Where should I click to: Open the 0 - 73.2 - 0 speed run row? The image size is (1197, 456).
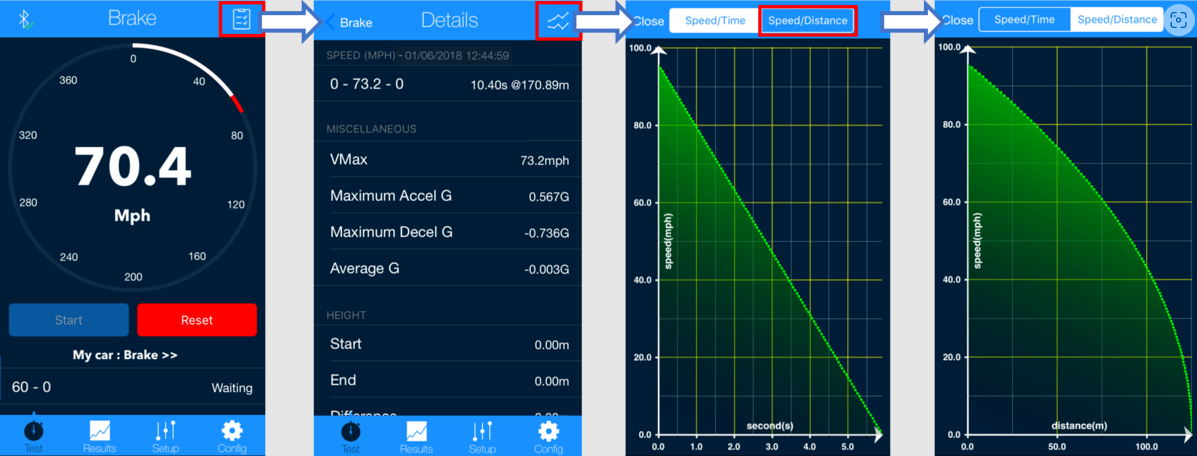tap(448, 84)
